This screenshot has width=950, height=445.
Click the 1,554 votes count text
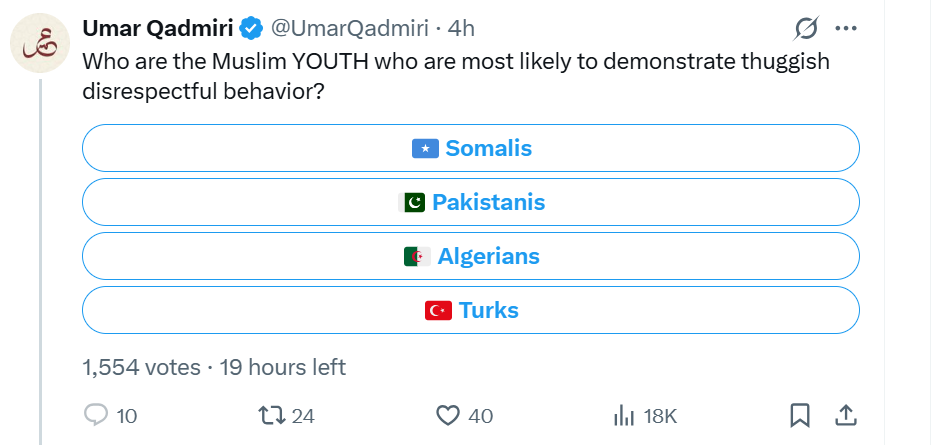click(141, 367)
